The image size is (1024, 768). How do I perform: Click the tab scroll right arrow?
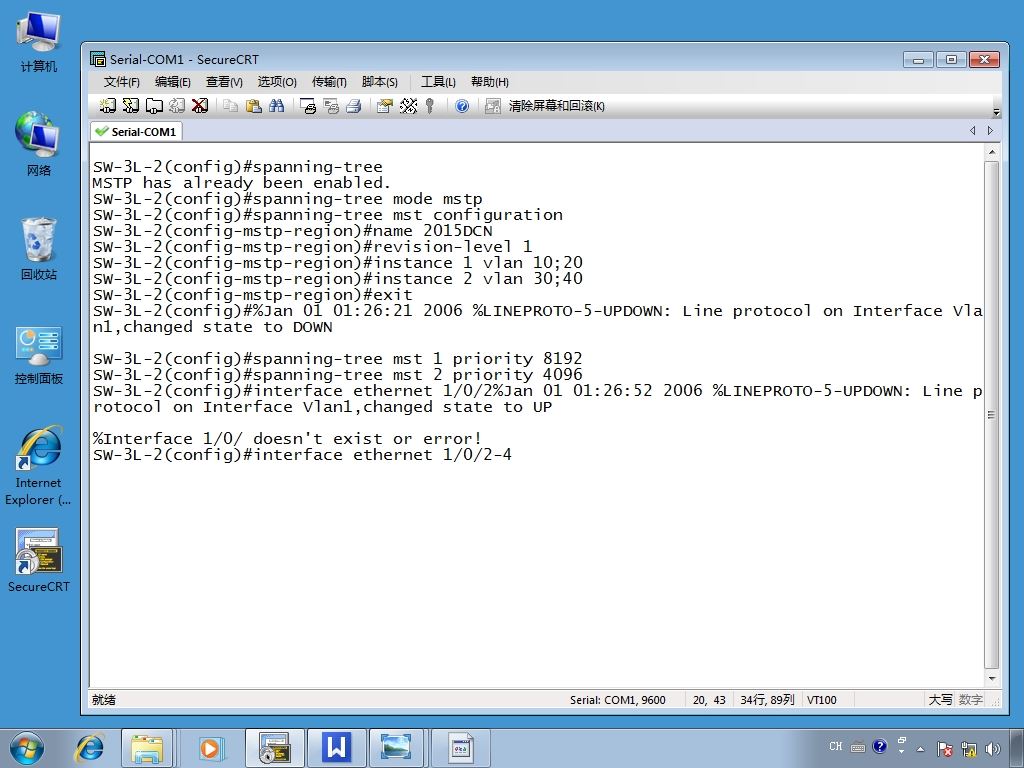tap(990, 131)
